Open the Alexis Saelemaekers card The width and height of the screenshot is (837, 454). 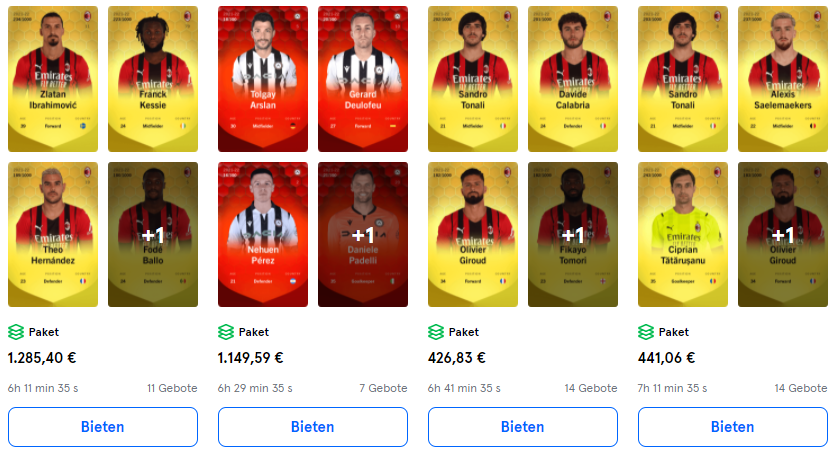point(783,79)
